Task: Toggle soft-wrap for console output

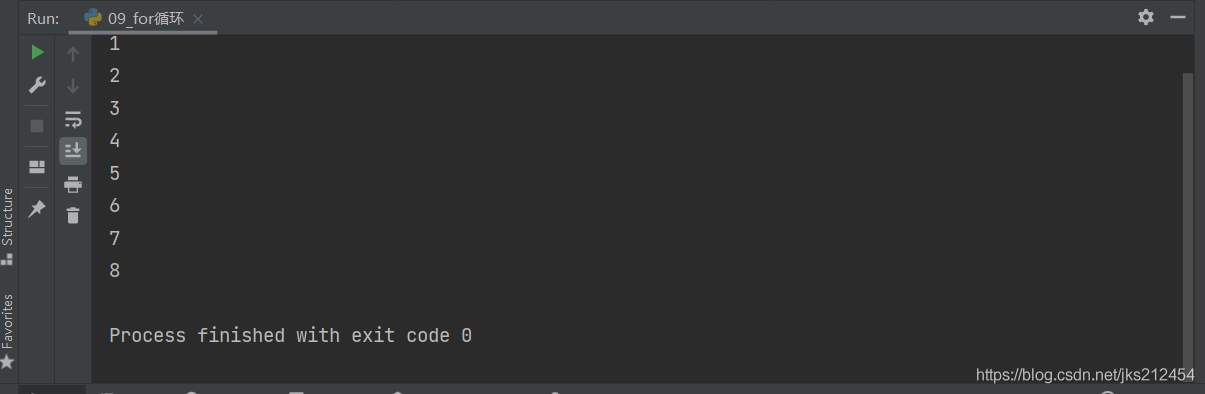Action: pos(73,120)
